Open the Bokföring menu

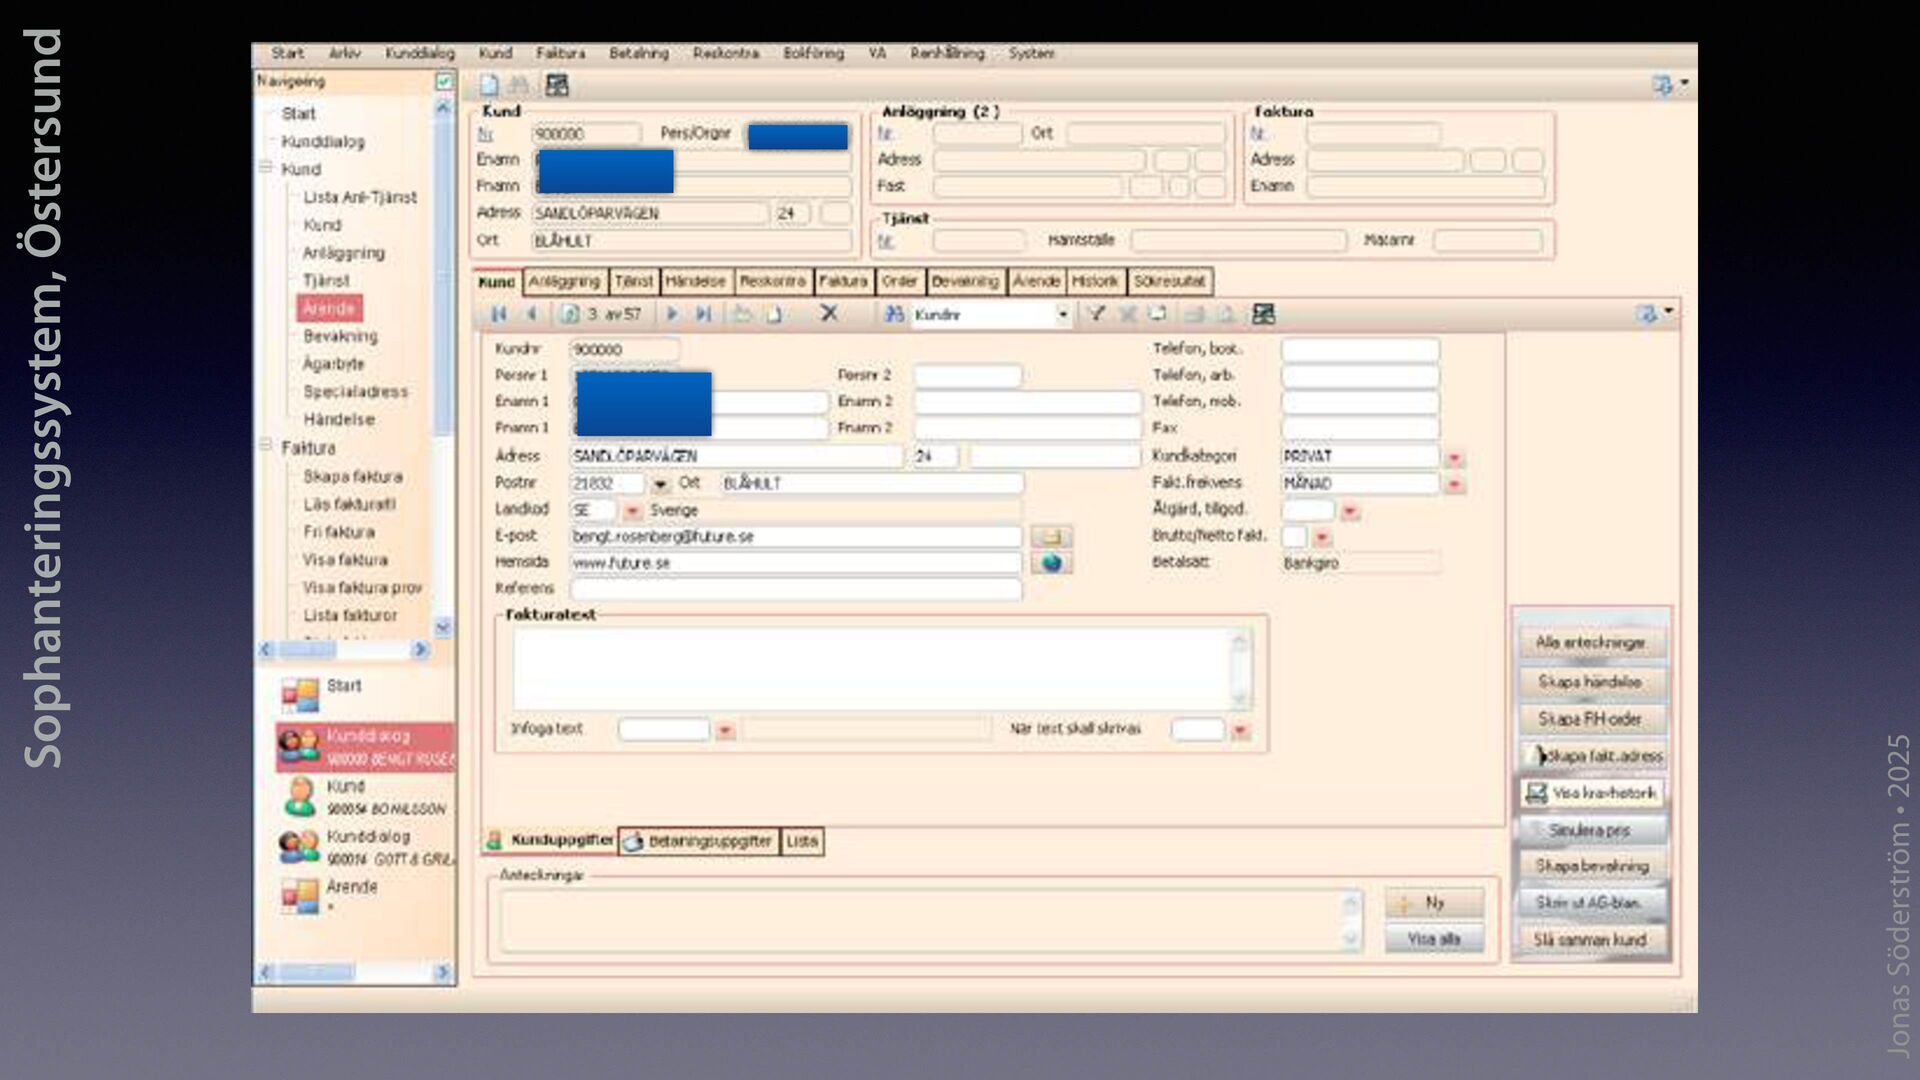[813, 53]
